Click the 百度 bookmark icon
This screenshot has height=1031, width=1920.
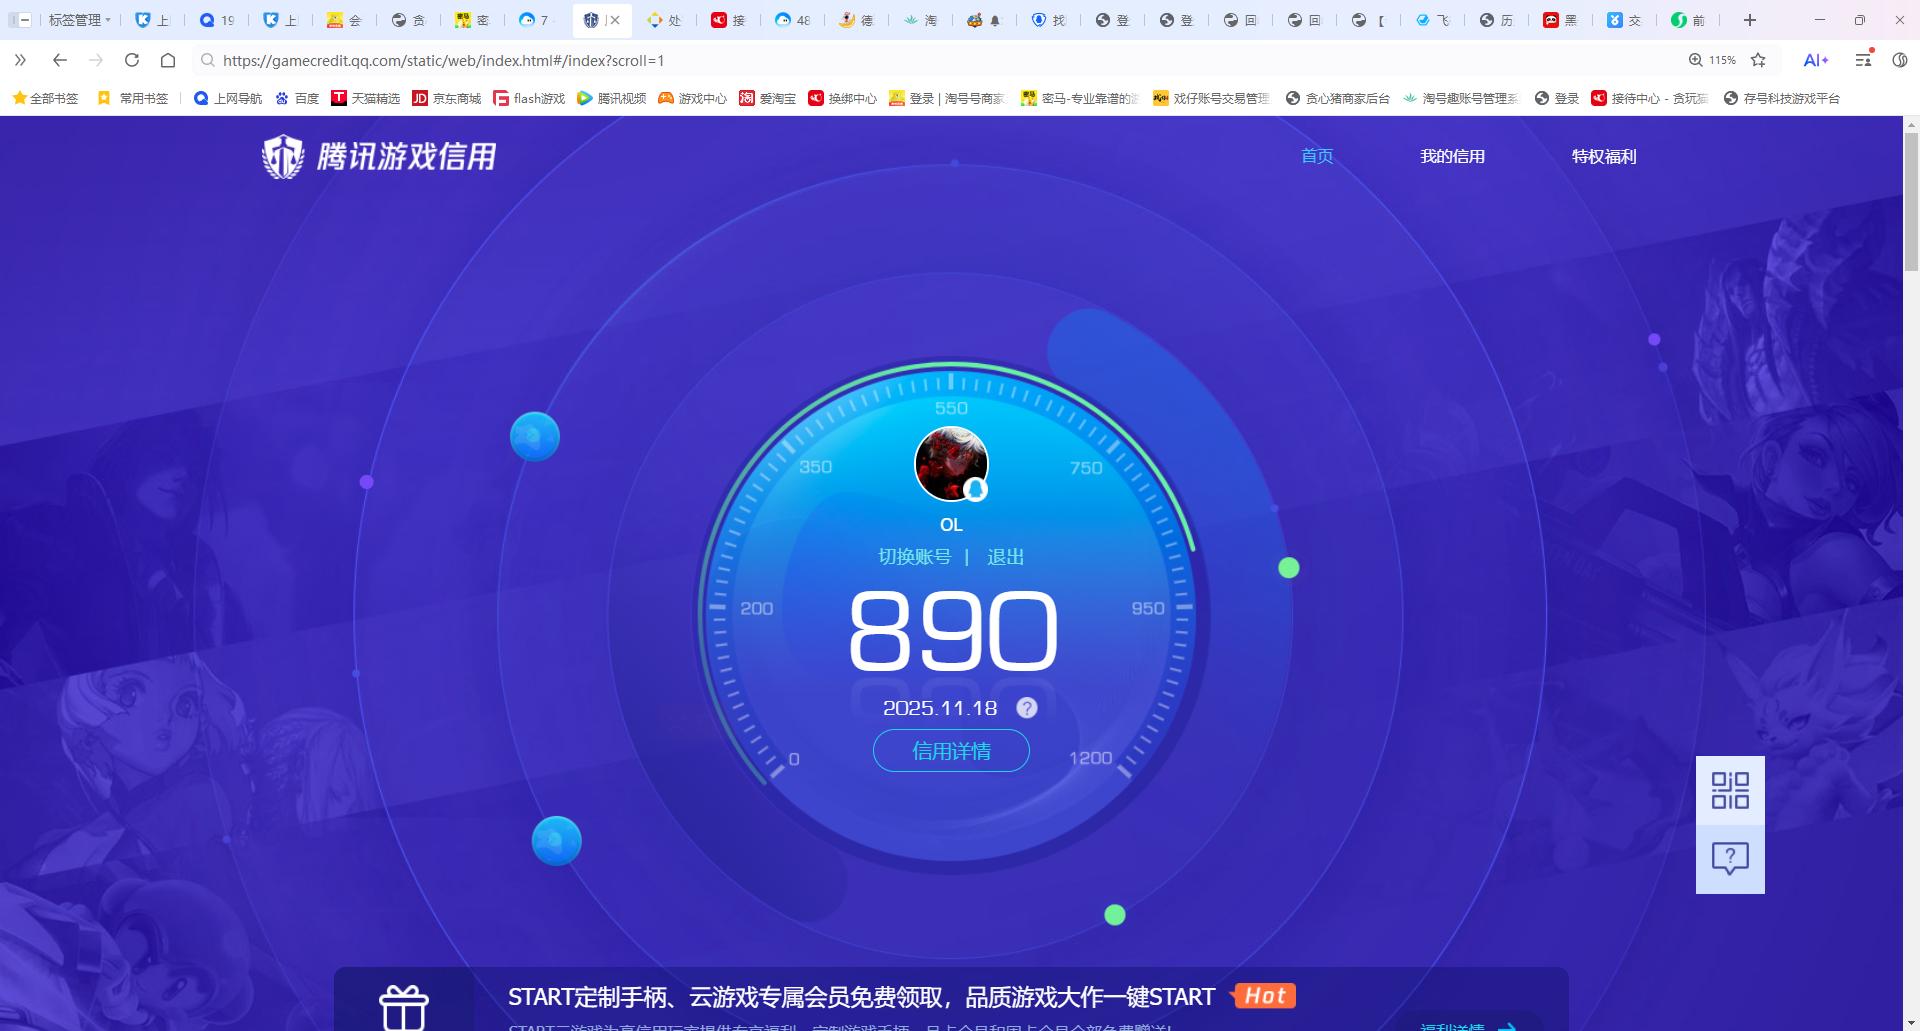tap(283, 98)
